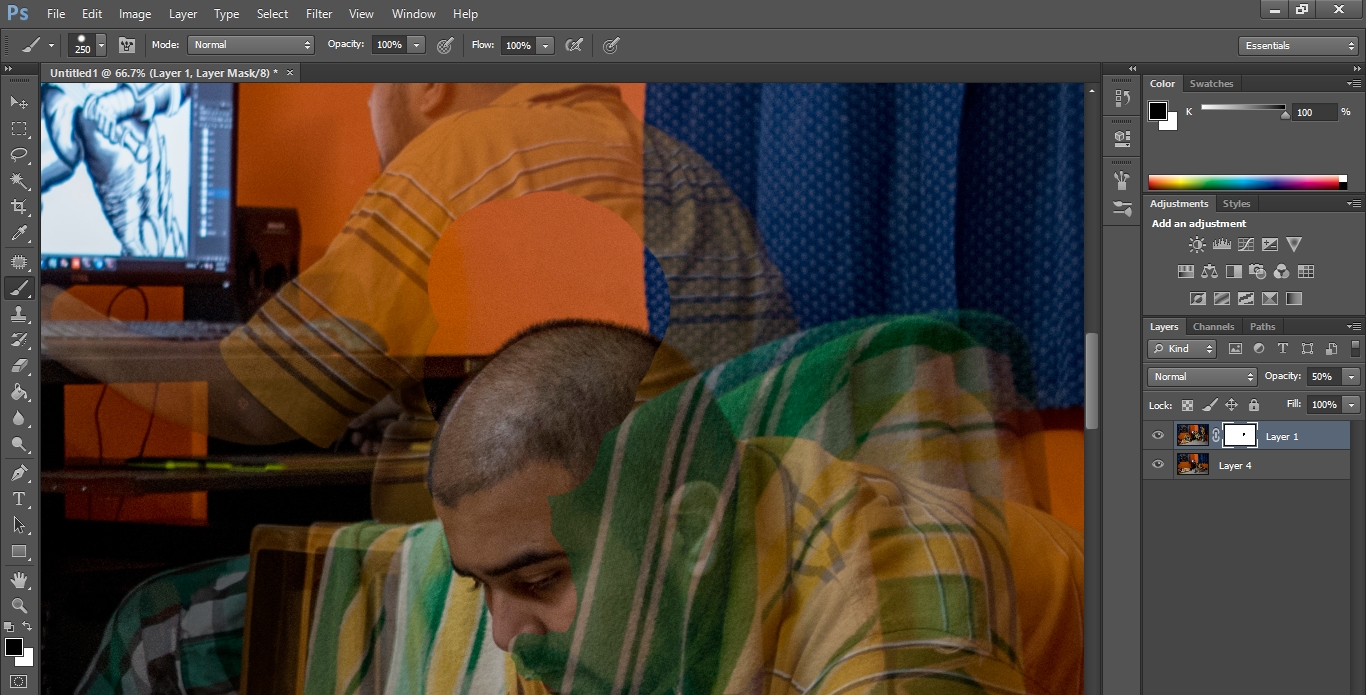This screenshot has width=1366, height=695.
Task: Toggle pressure control for opacity
Action: pyautogui.click(x=445, y=45)
